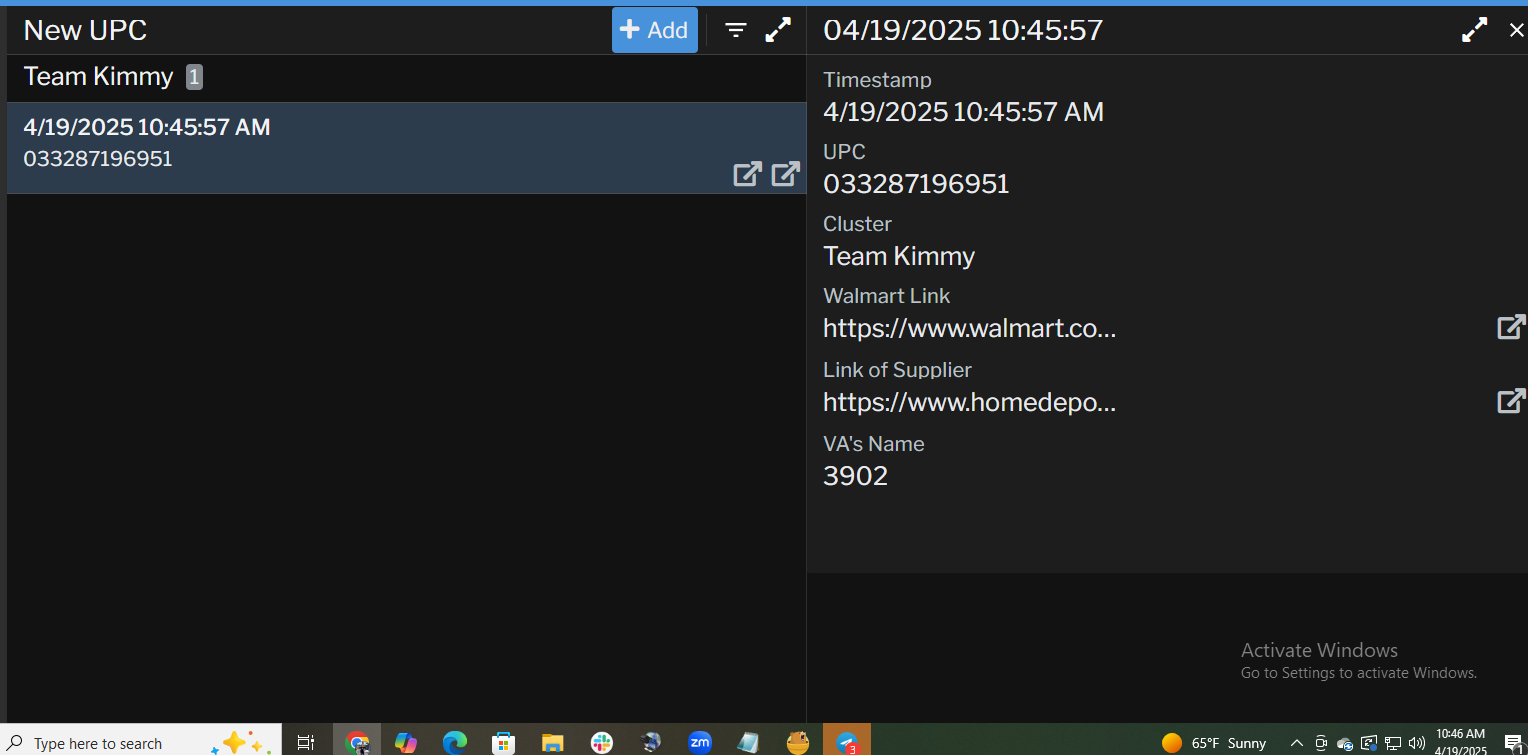
Task: Open File Explorer from the taskbar
Action: coord(552,742)
